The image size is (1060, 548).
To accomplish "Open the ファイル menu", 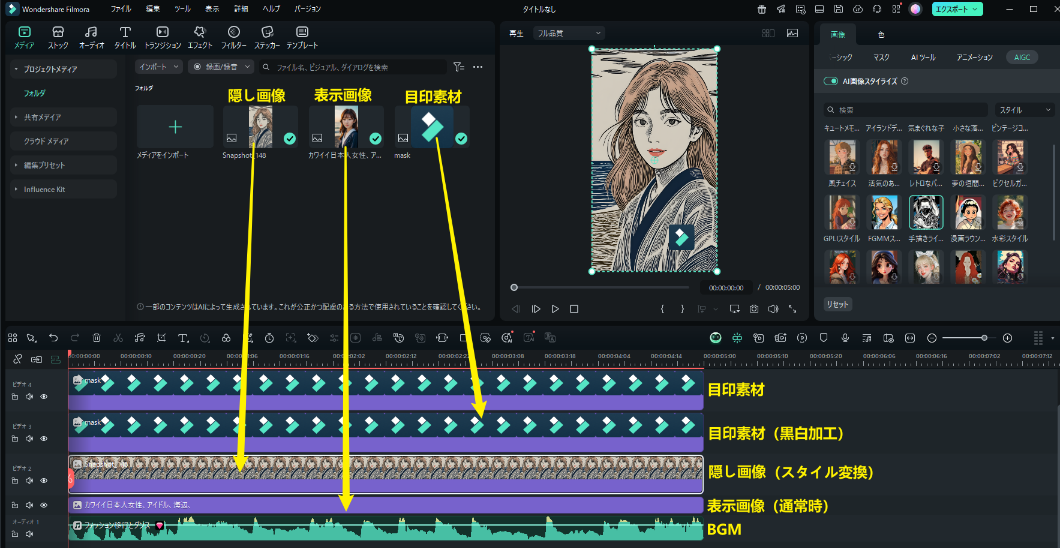I will [x=121, y=9].
